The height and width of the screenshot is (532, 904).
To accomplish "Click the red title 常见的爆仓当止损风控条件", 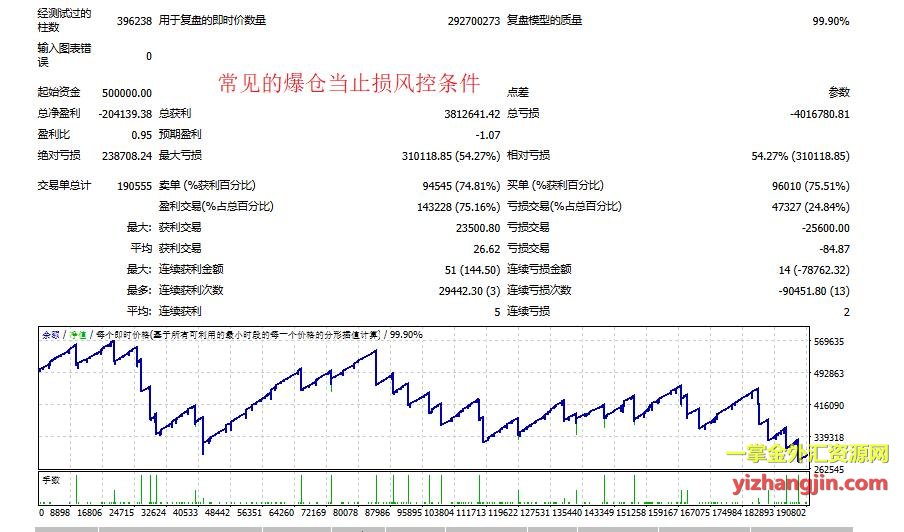I will (x=348, y=83).
